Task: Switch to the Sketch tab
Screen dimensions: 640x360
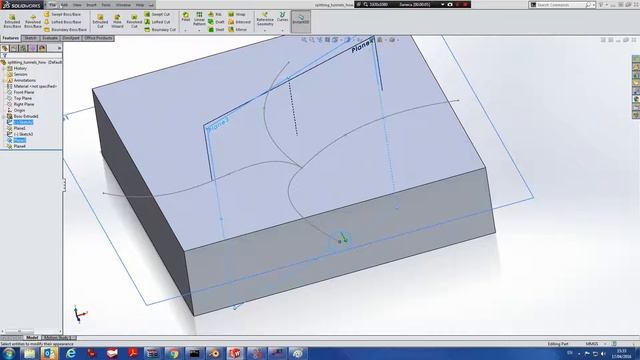Action: (x=30, y=38)
